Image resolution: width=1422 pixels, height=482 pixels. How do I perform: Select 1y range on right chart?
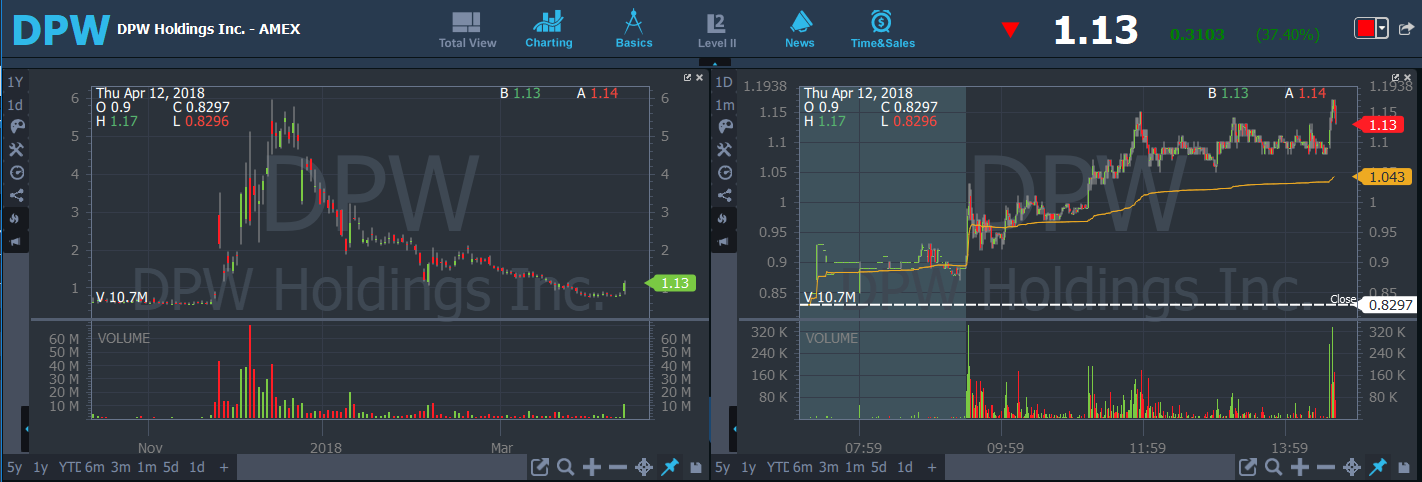point(748,467)
